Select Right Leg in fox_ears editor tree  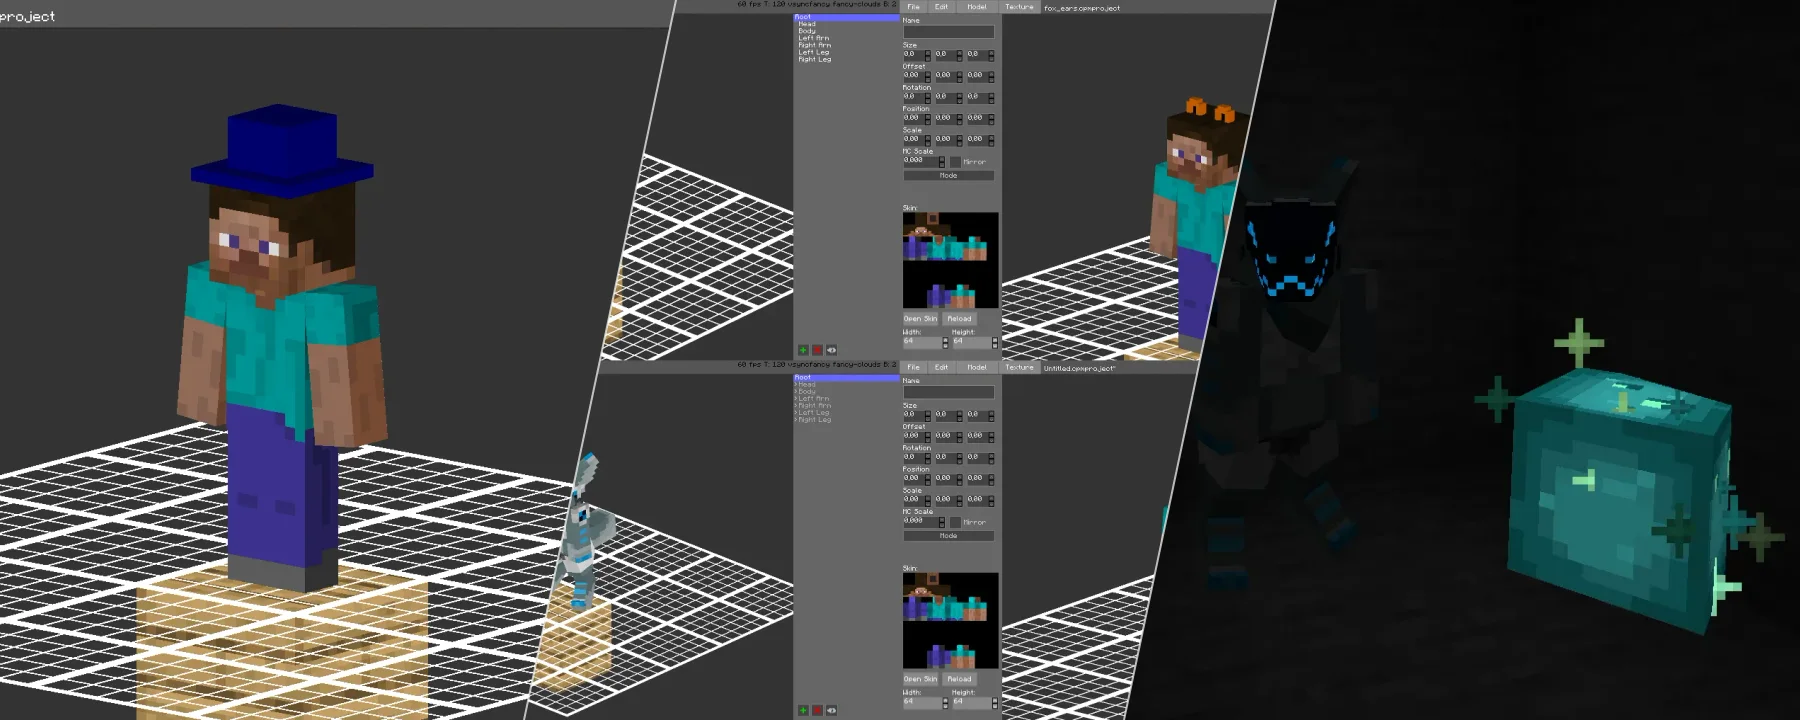pos(814,59)
